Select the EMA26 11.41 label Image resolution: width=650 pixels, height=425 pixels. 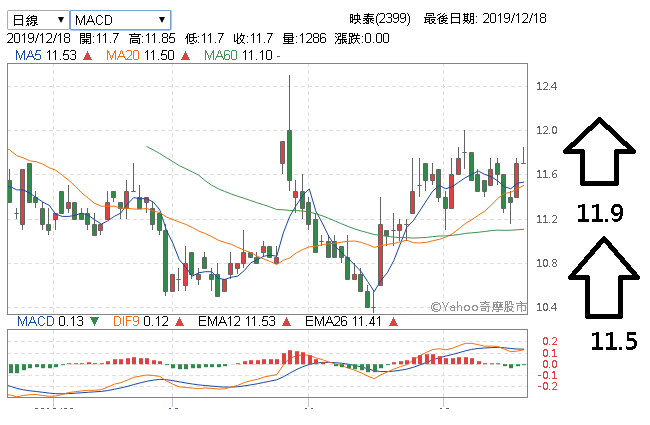343,321
